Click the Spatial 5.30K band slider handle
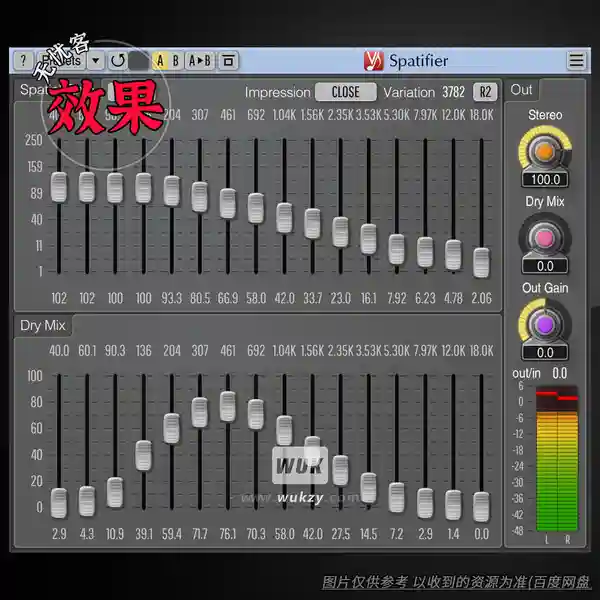 [x=397, y=249]
